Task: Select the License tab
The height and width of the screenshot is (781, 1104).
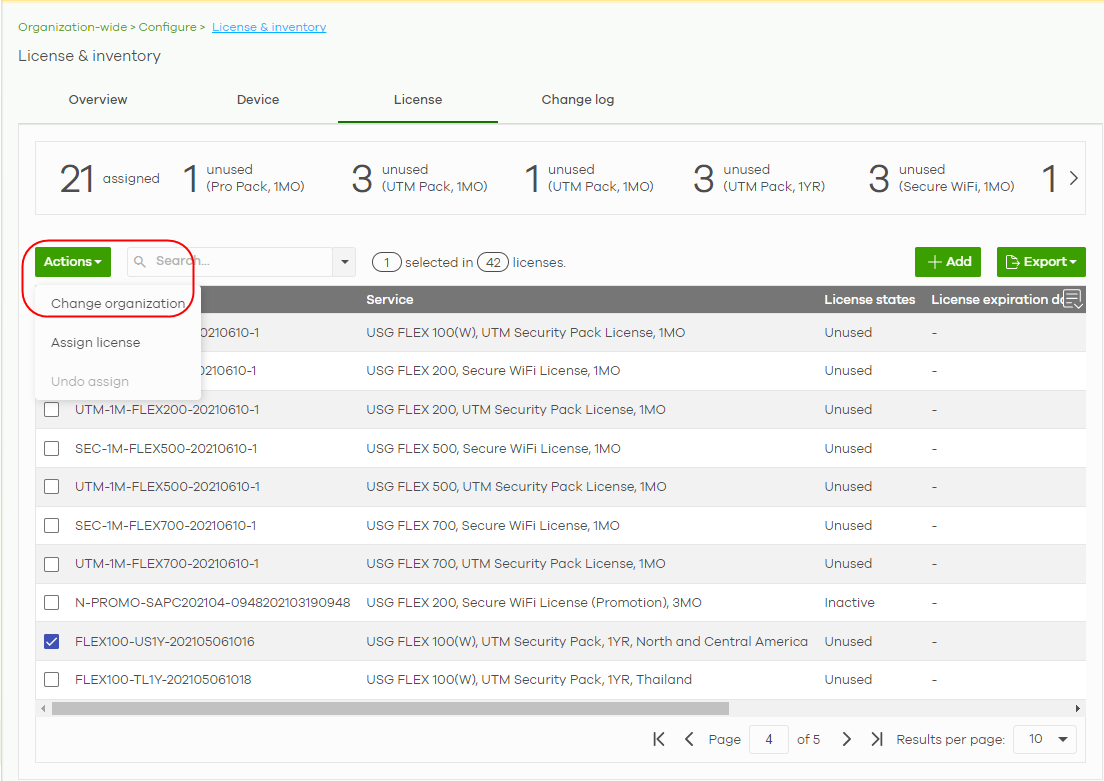Action: 418,99
